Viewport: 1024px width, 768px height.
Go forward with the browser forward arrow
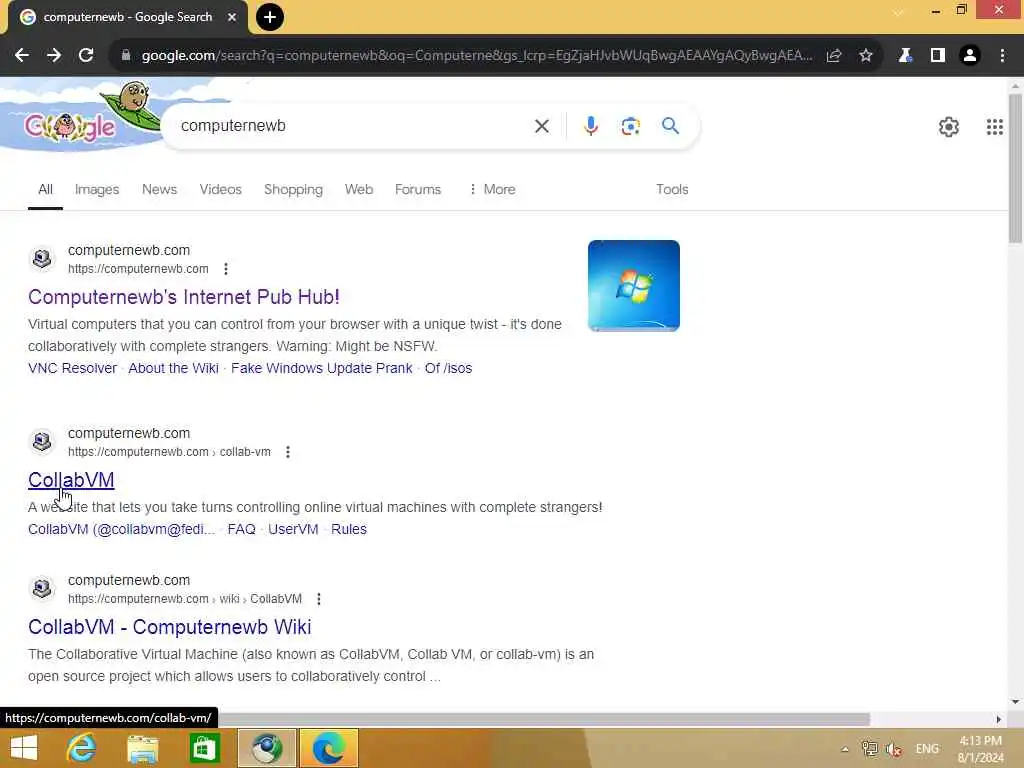click(54, 56)
